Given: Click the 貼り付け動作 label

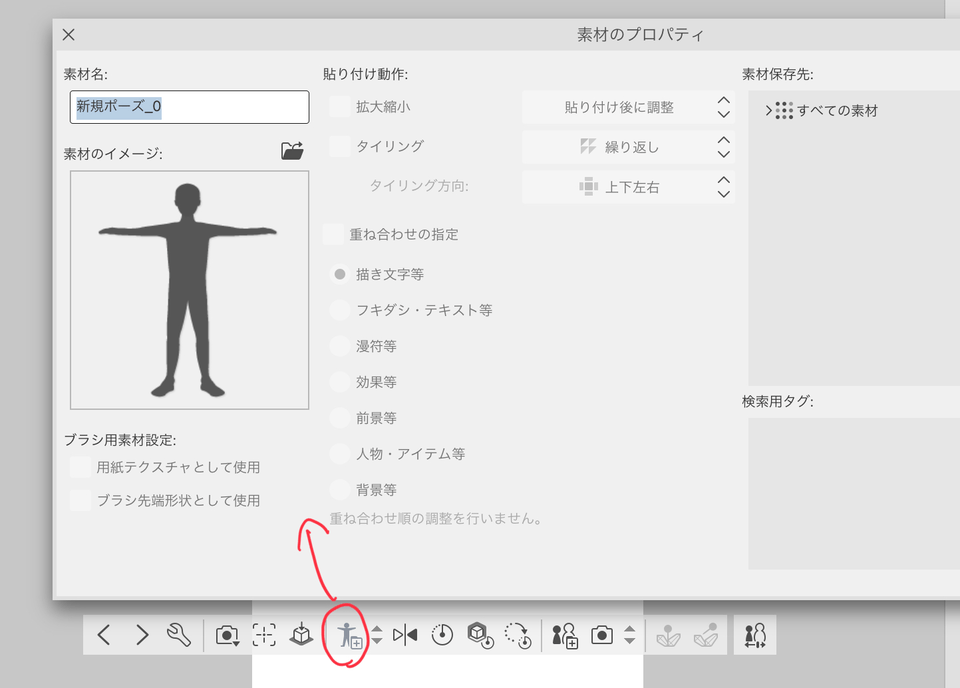Looking at the screenshot, I should pos(366,74).
